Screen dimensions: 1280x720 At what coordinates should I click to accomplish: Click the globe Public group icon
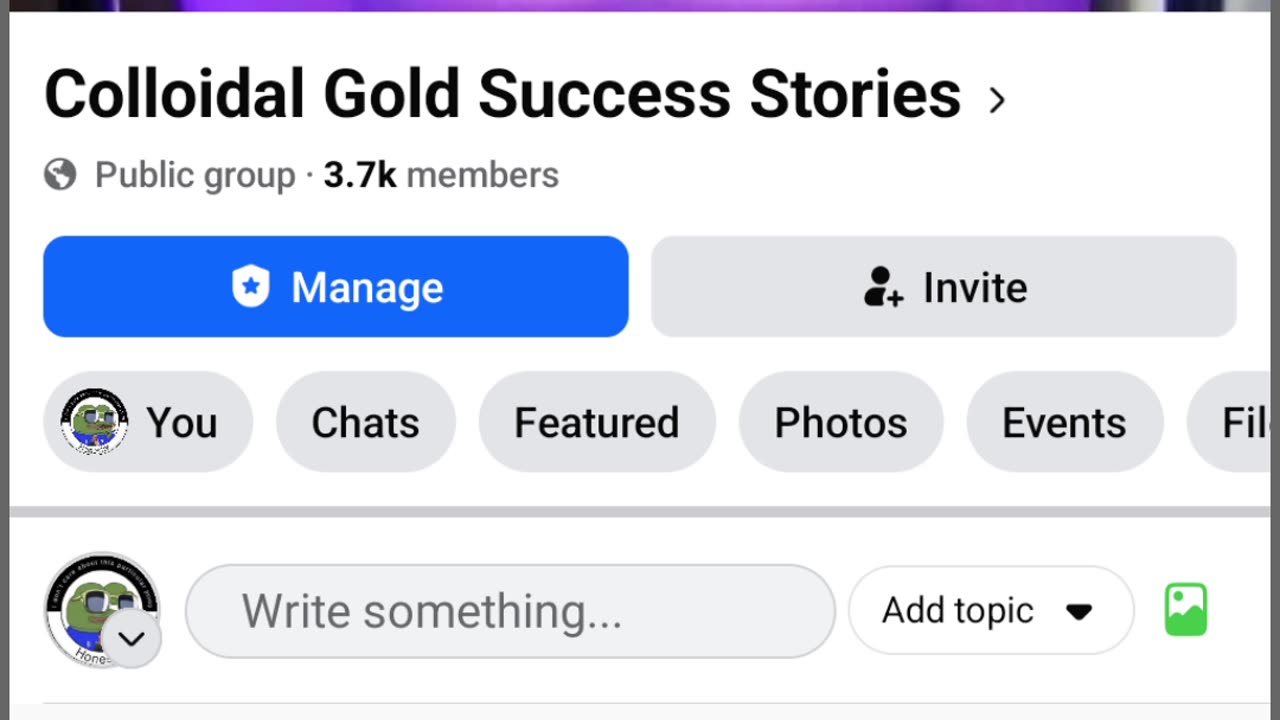pos(61,175)
